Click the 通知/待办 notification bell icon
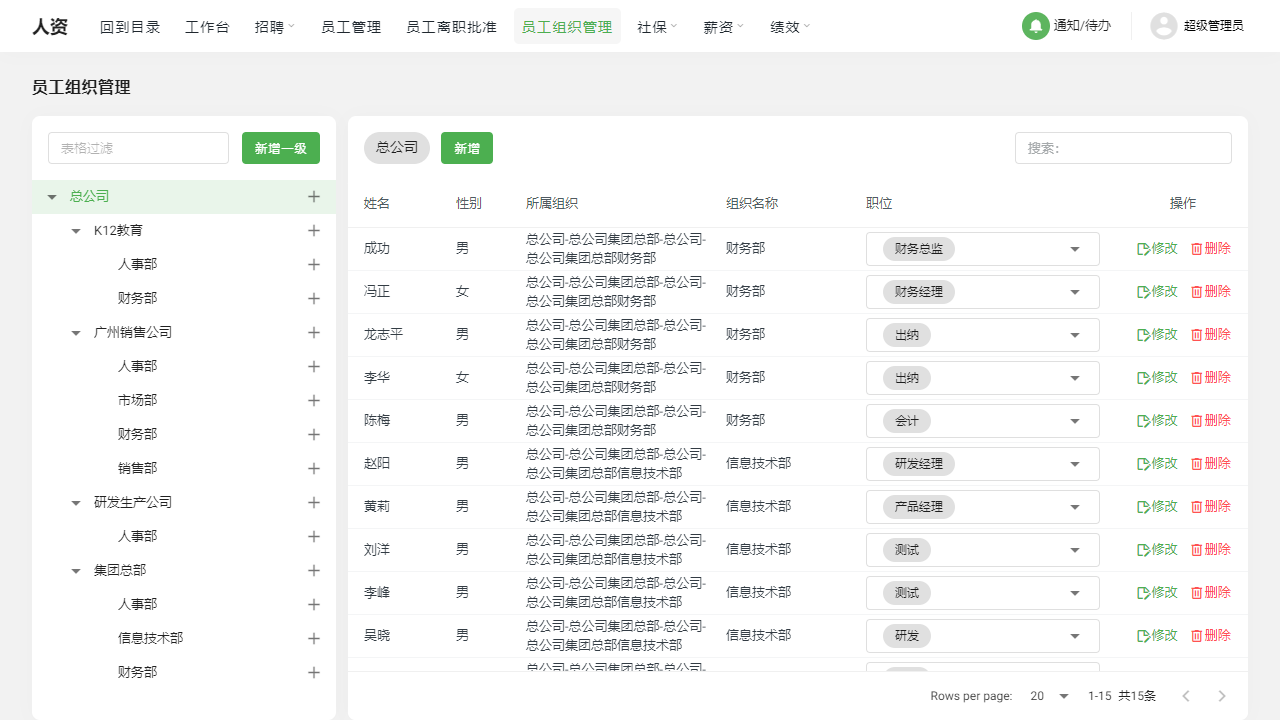The width and height of the screenshot is (1280, 720). tap(1035, 26)
